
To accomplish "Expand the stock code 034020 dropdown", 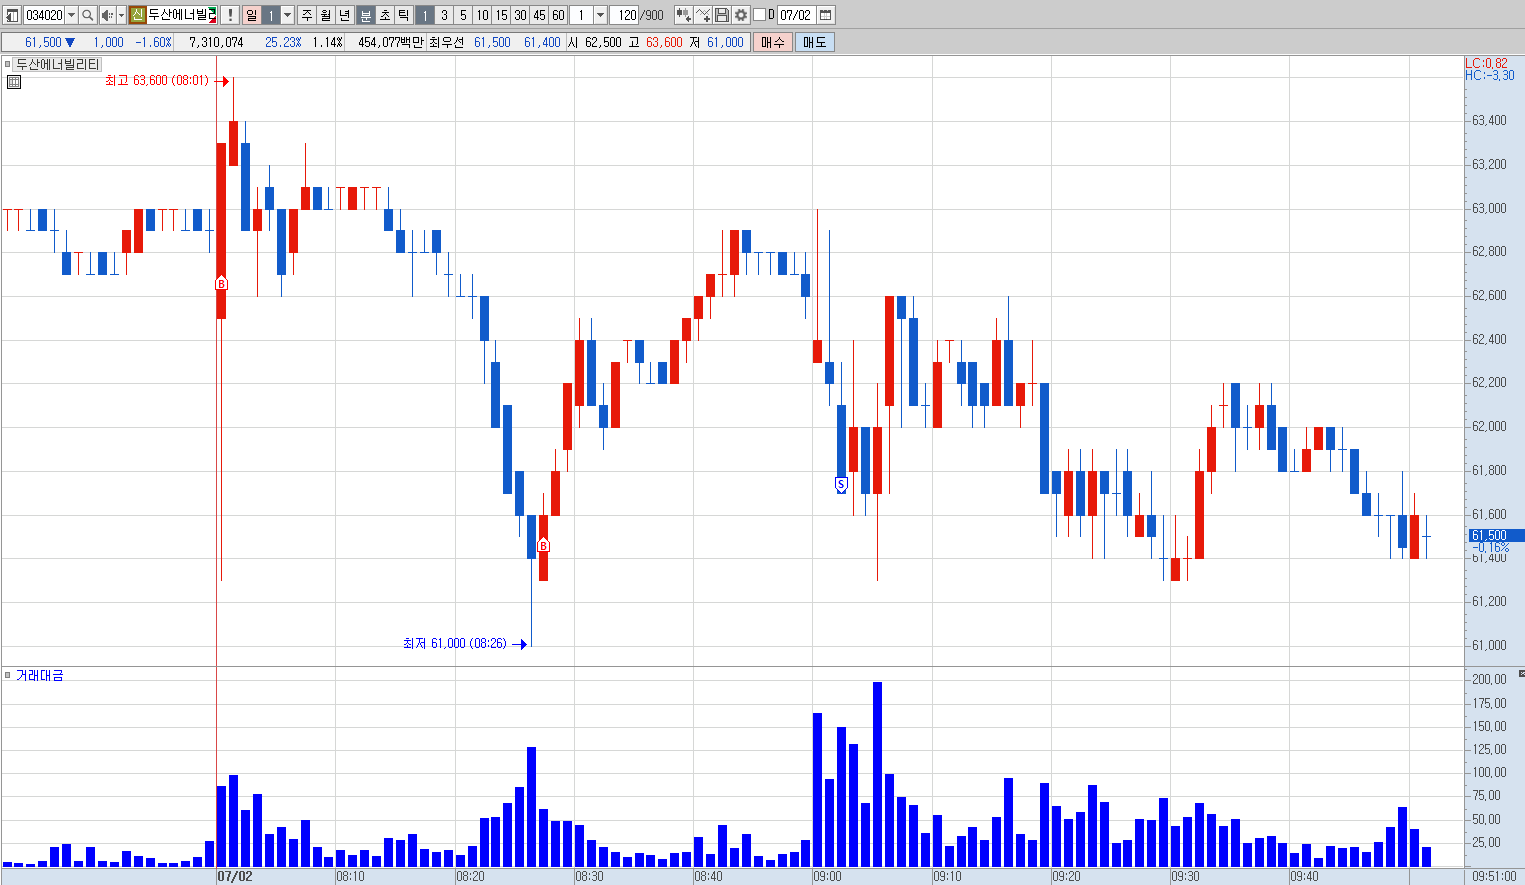I will (x=71, y=15).
